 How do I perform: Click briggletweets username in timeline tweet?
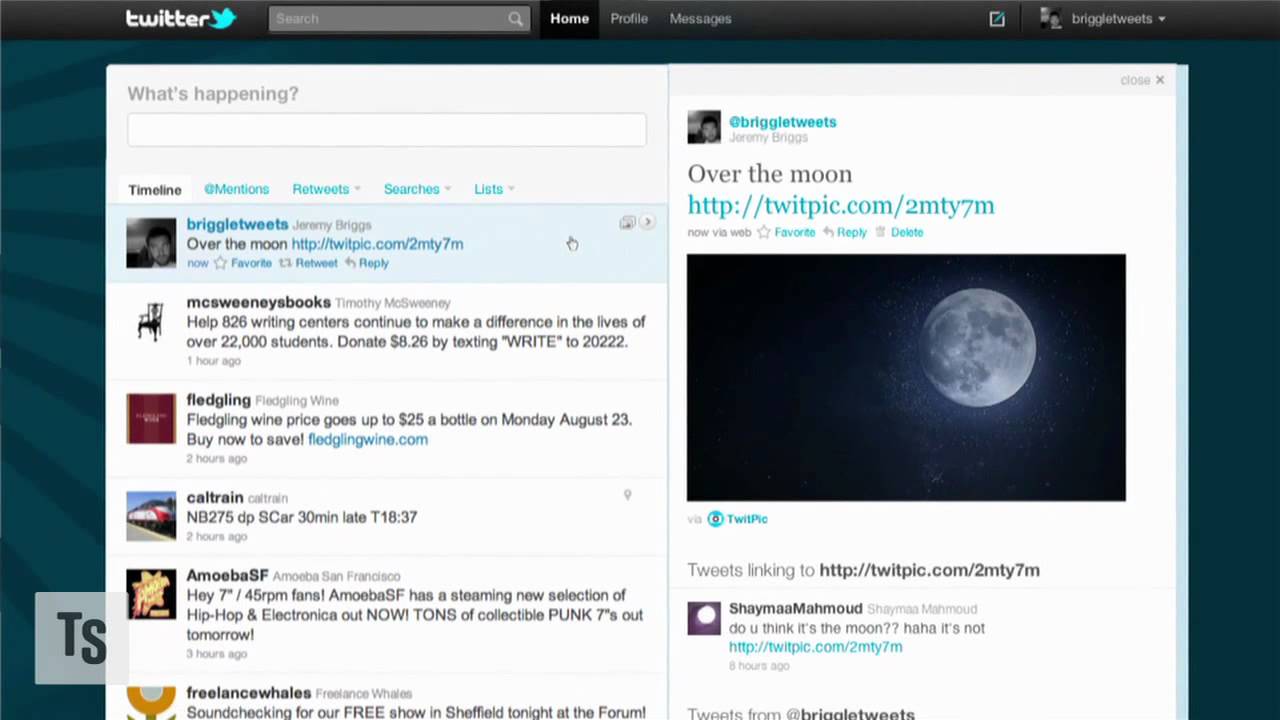point(237,224)
